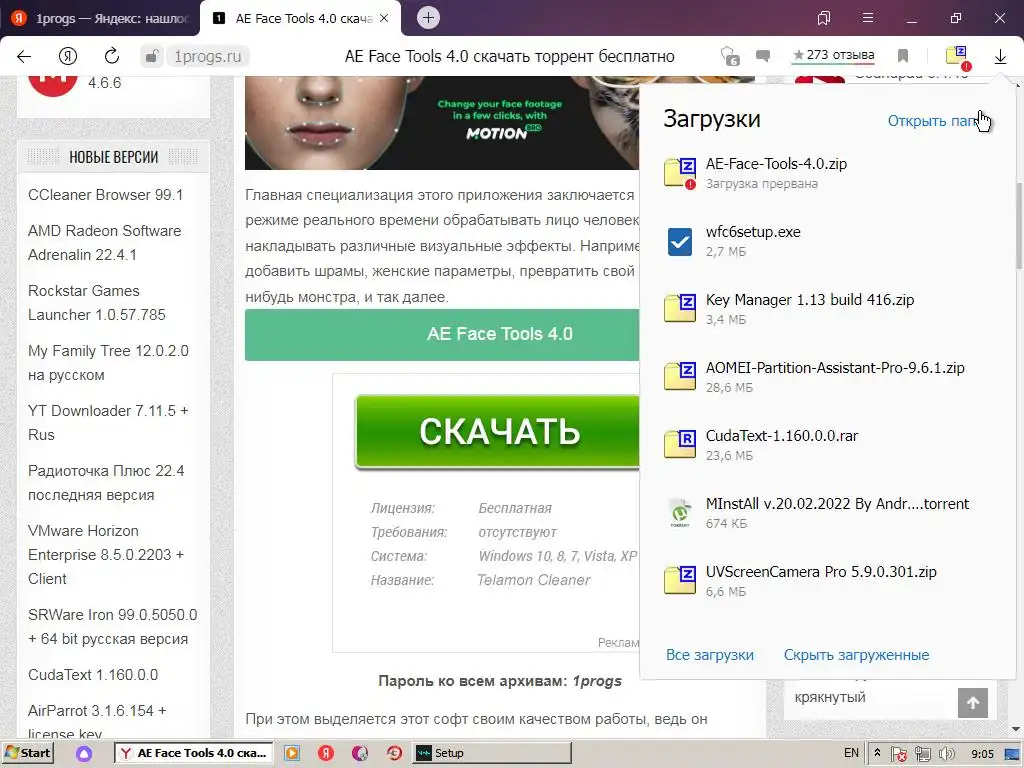The height and width of the screenshot is (768, 1024).
Task: Click the CudaText-1.160.0.0.rar archive icon
Action: tap(680, 445)
